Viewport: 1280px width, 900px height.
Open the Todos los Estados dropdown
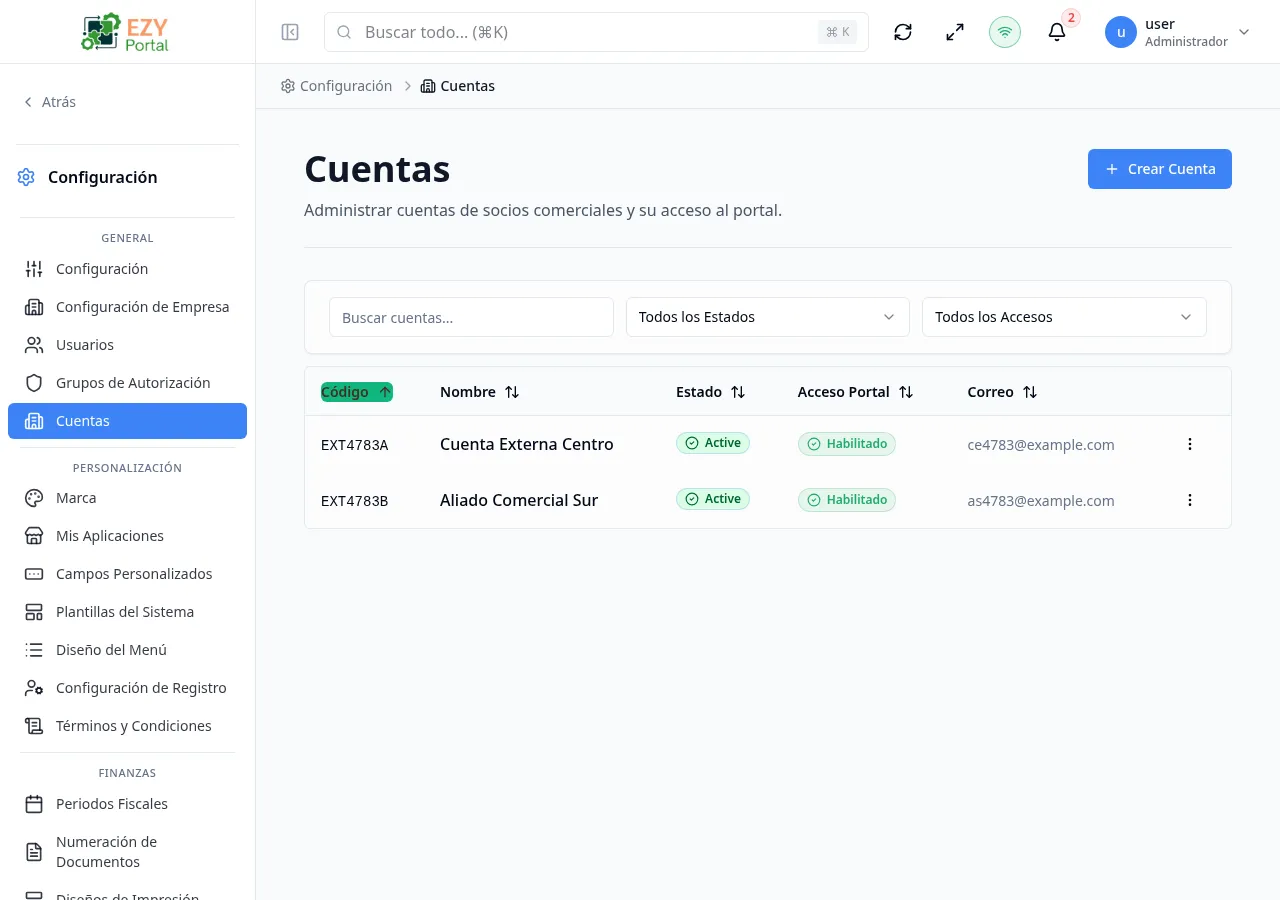click(x=768, y=317)
